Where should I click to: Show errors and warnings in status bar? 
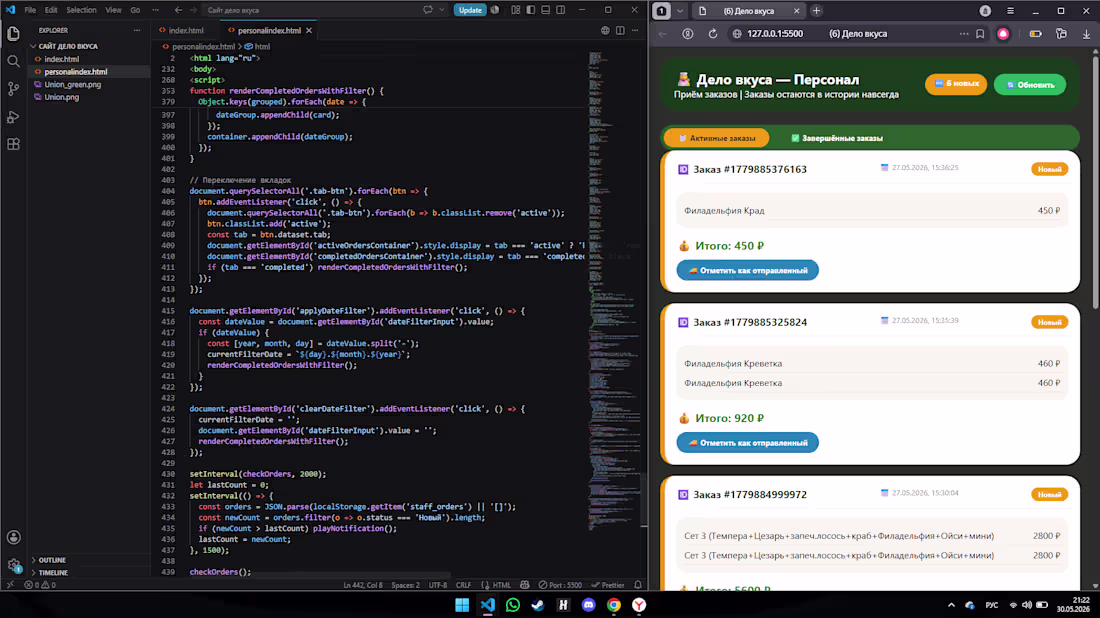(40, 584)
